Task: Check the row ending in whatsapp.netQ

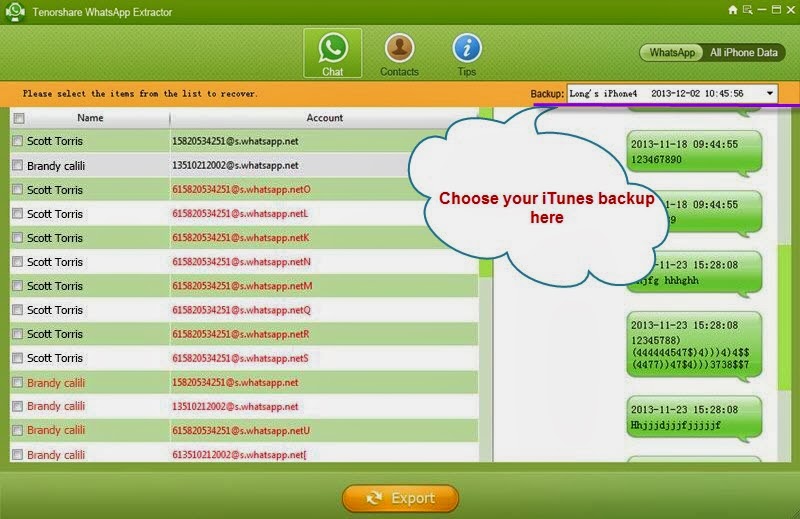Action: click(x=18, y=310)
